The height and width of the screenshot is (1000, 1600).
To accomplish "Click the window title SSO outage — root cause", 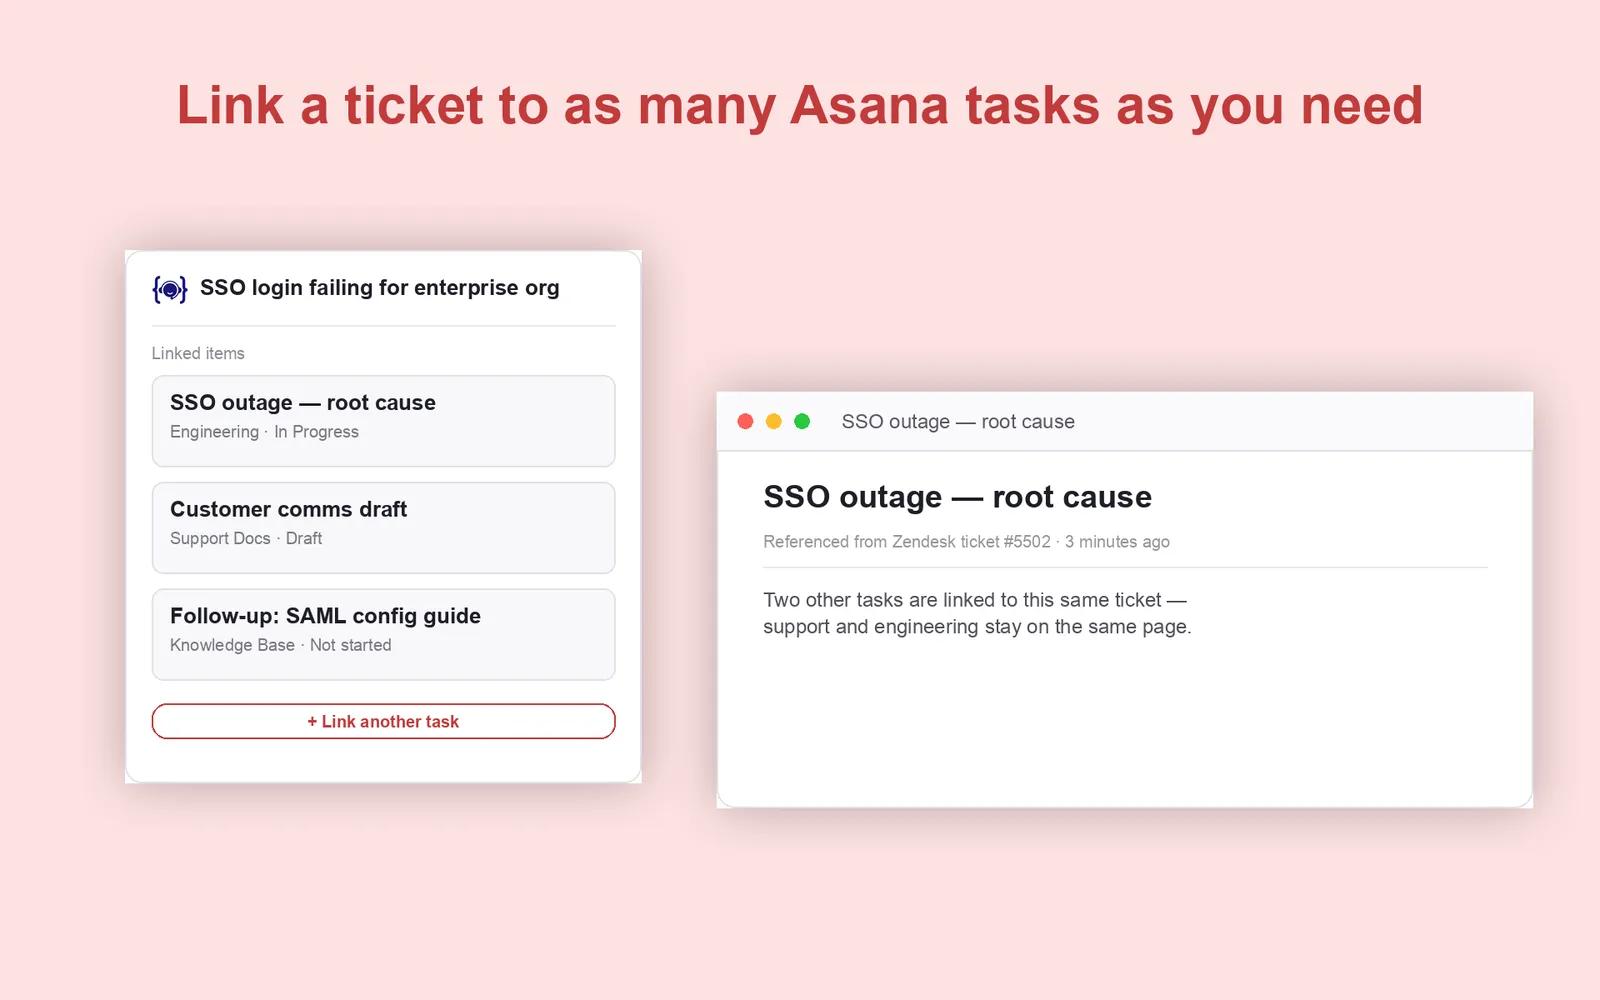I will (x=958, y=421).
